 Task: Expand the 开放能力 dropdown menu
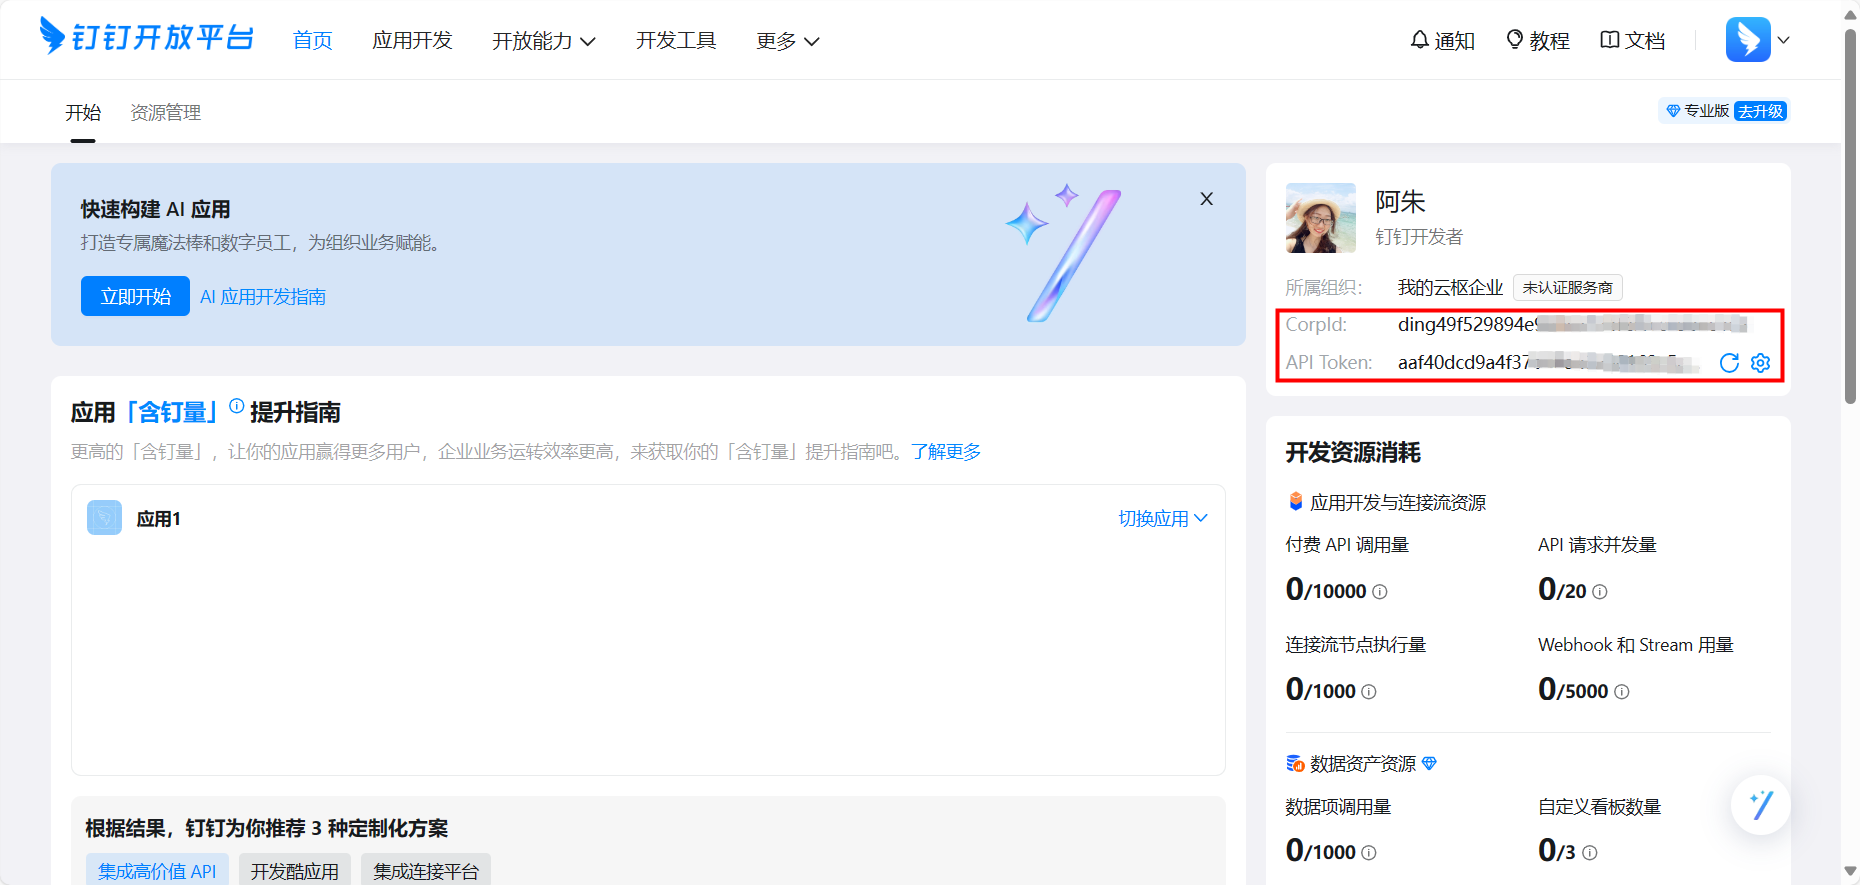(x=543, y=40)
